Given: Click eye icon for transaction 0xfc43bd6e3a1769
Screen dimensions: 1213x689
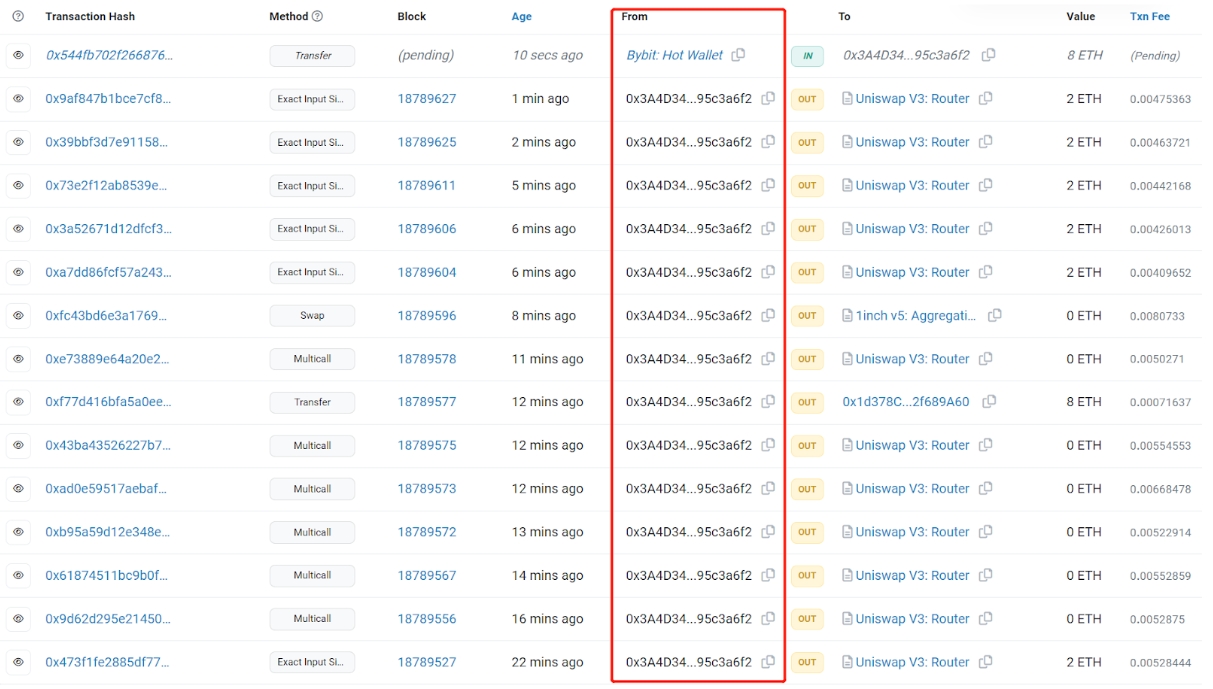Looking at the screenshot, I should point(18,315).
